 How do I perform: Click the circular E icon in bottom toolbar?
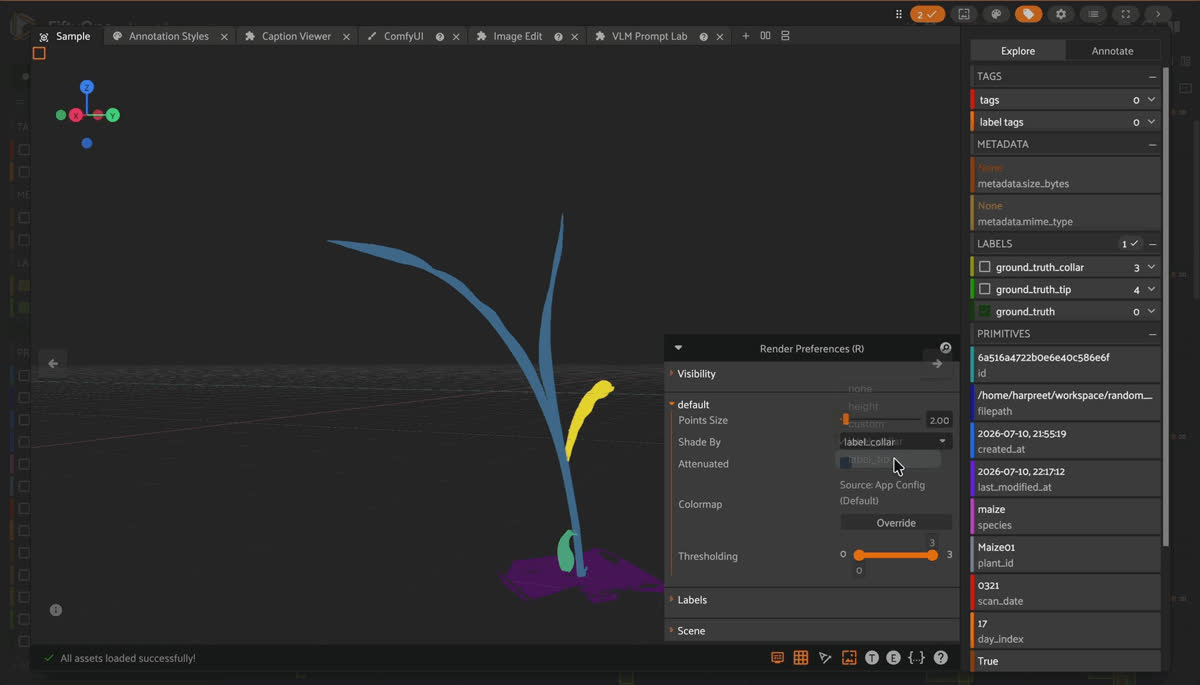click(893, 657)
